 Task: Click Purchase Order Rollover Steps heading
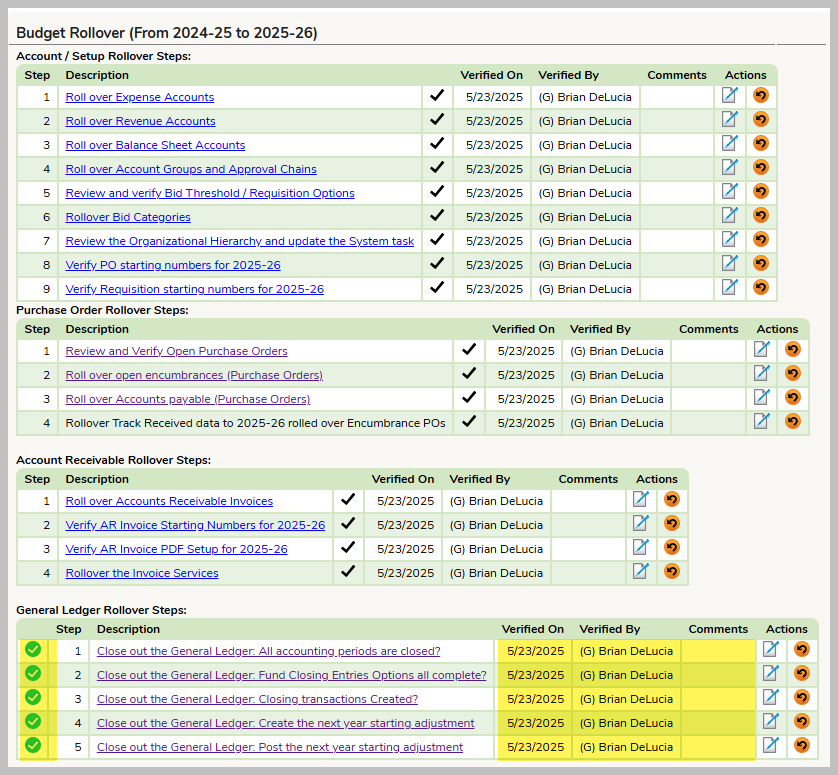click(x=102, y=311)
